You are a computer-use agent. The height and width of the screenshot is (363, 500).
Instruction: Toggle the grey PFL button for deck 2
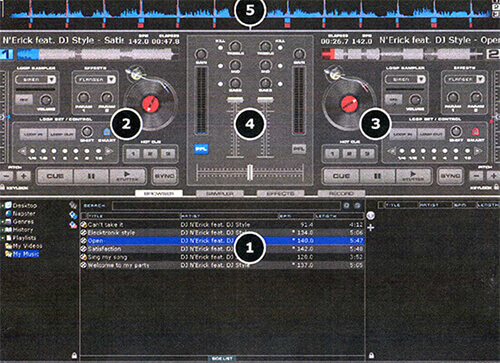[x=299, y=149]
